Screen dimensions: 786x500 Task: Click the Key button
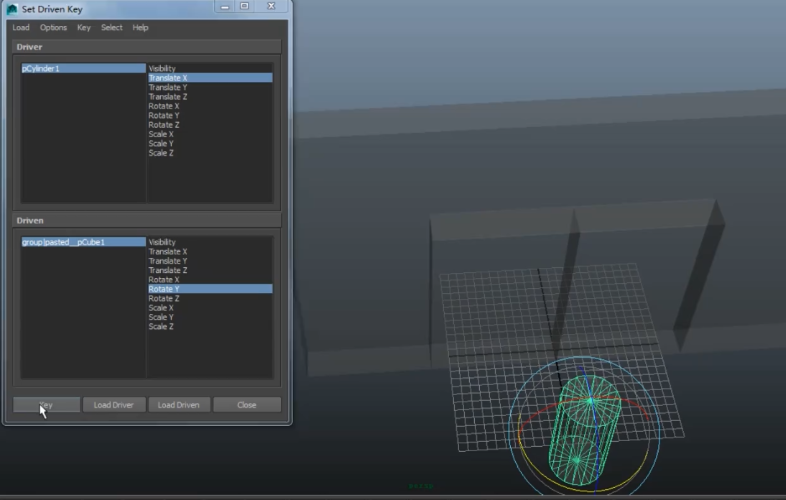point(46,405)
